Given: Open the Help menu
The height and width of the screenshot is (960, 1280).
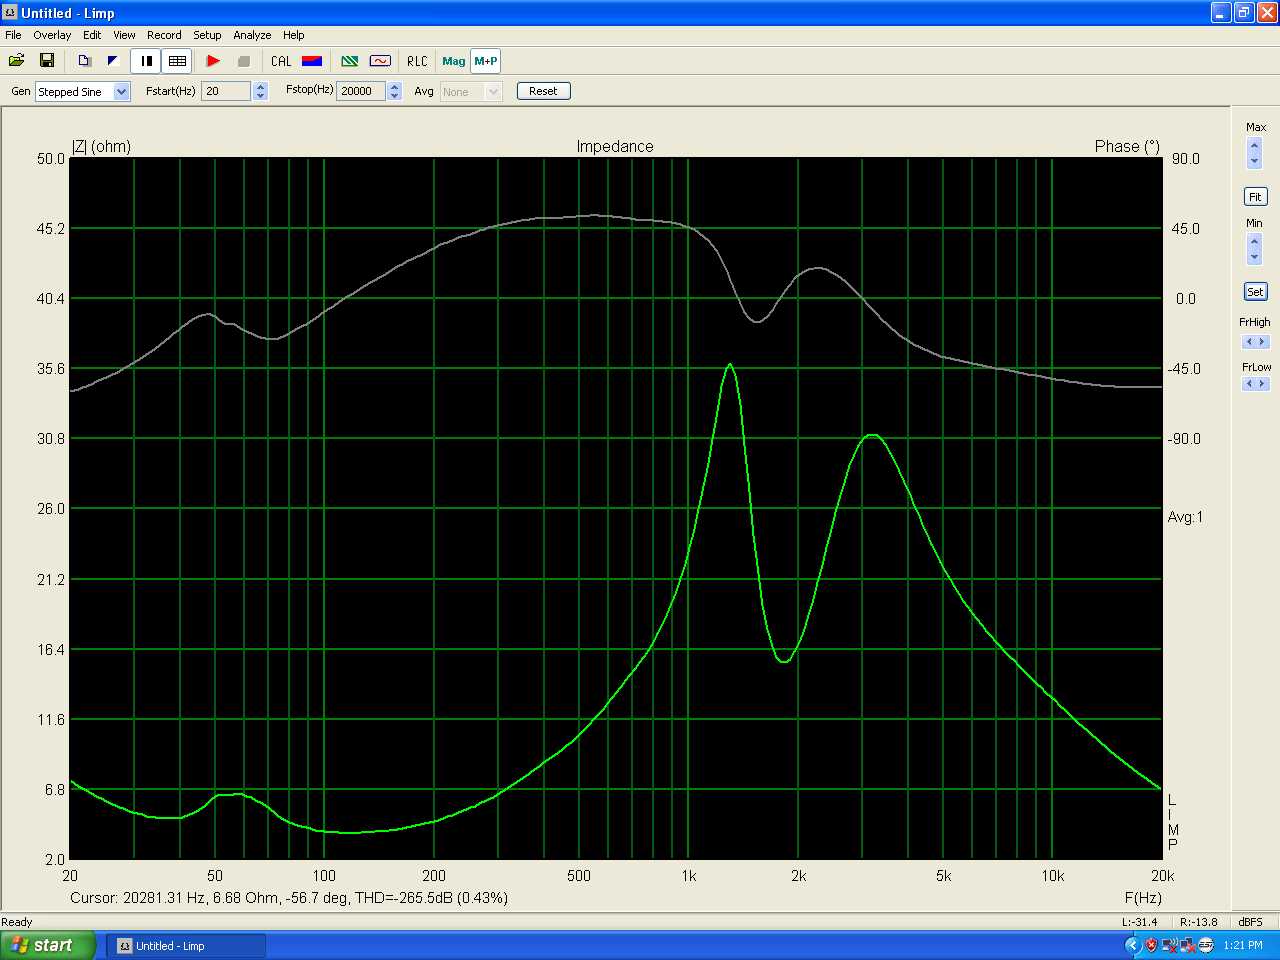Looking at the screenshot, I should (x=293, y=35).
